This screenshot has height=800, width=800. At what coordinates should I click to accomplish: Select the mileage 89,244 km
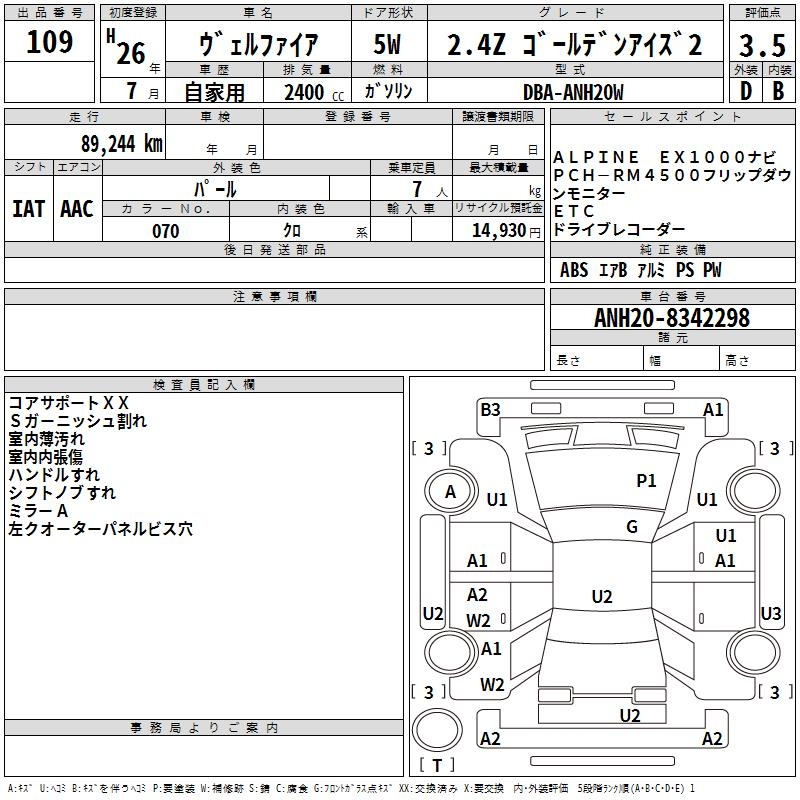[121, 144]
